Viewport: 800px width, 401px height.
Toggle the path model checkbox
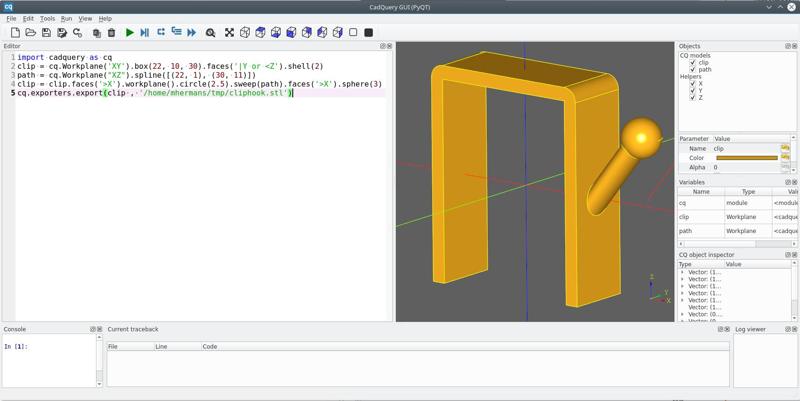point(693,70)
